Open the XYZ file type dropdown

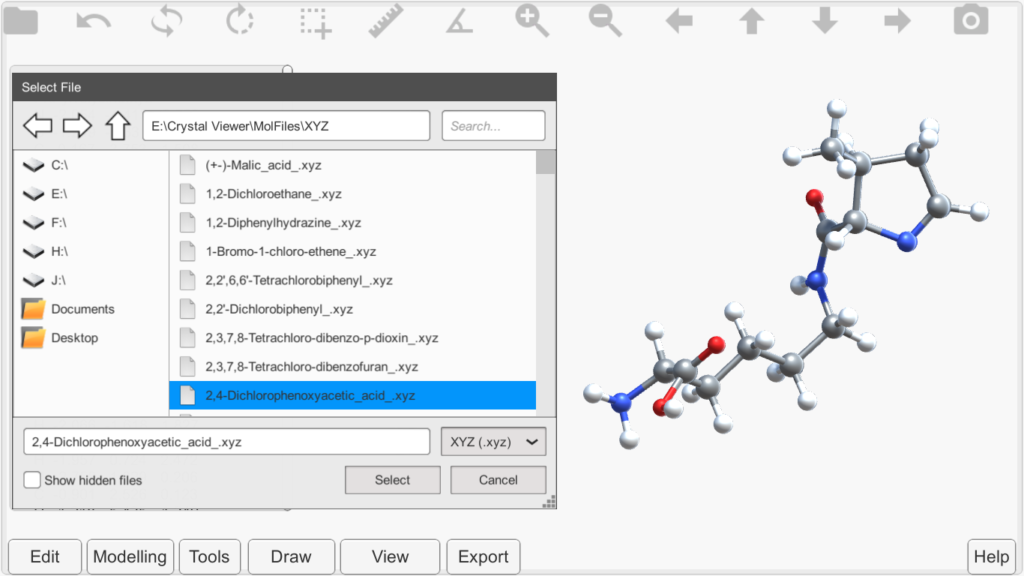[492, 441]
